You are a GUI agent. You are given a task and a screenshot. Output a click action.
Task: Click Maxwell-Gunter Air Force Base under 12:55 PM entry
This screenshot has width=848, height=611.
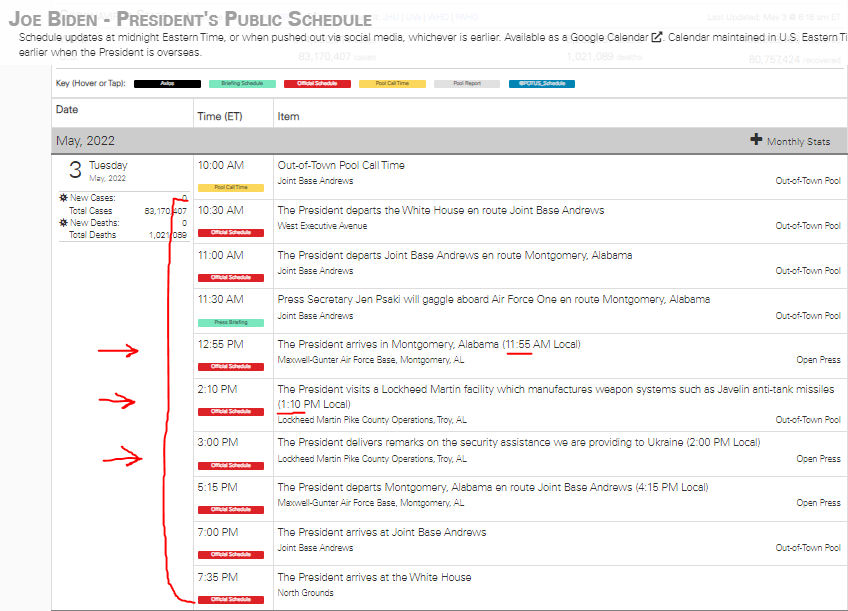[x=371, y=360]
